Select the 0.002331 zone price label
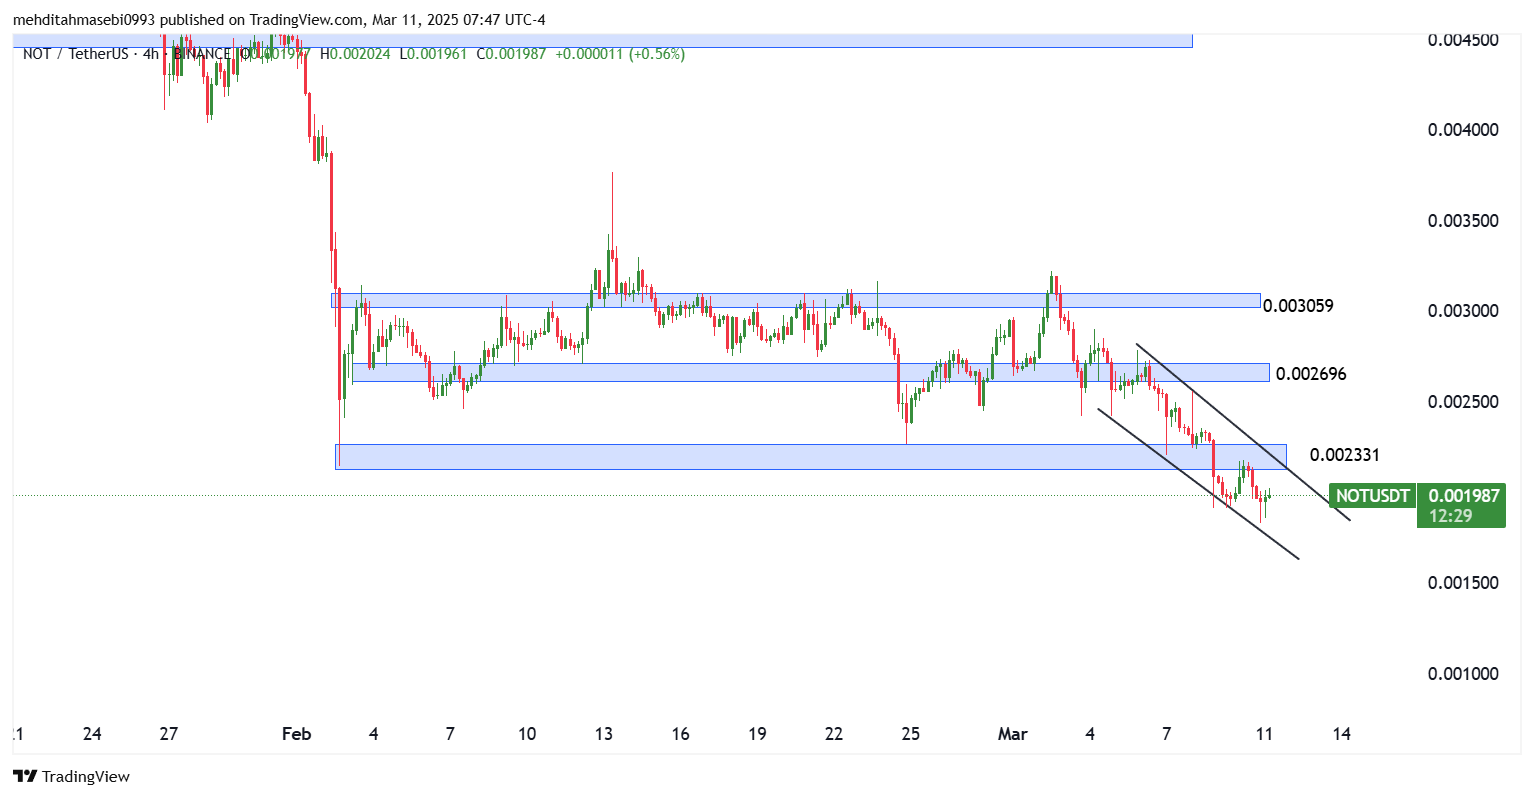1534x798 pixels. (1345, 455)
